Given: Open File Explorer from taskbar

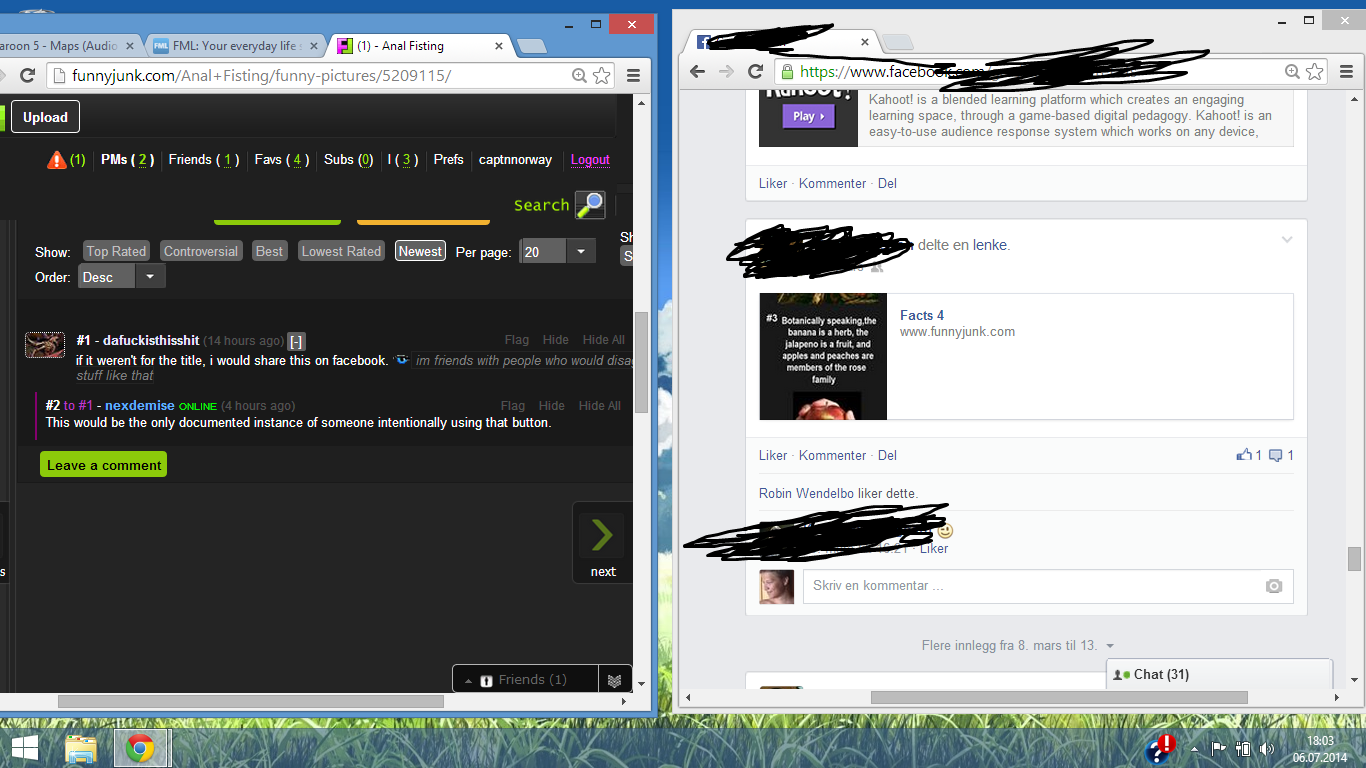Looking at the screenshot, I should coord(81,749).
